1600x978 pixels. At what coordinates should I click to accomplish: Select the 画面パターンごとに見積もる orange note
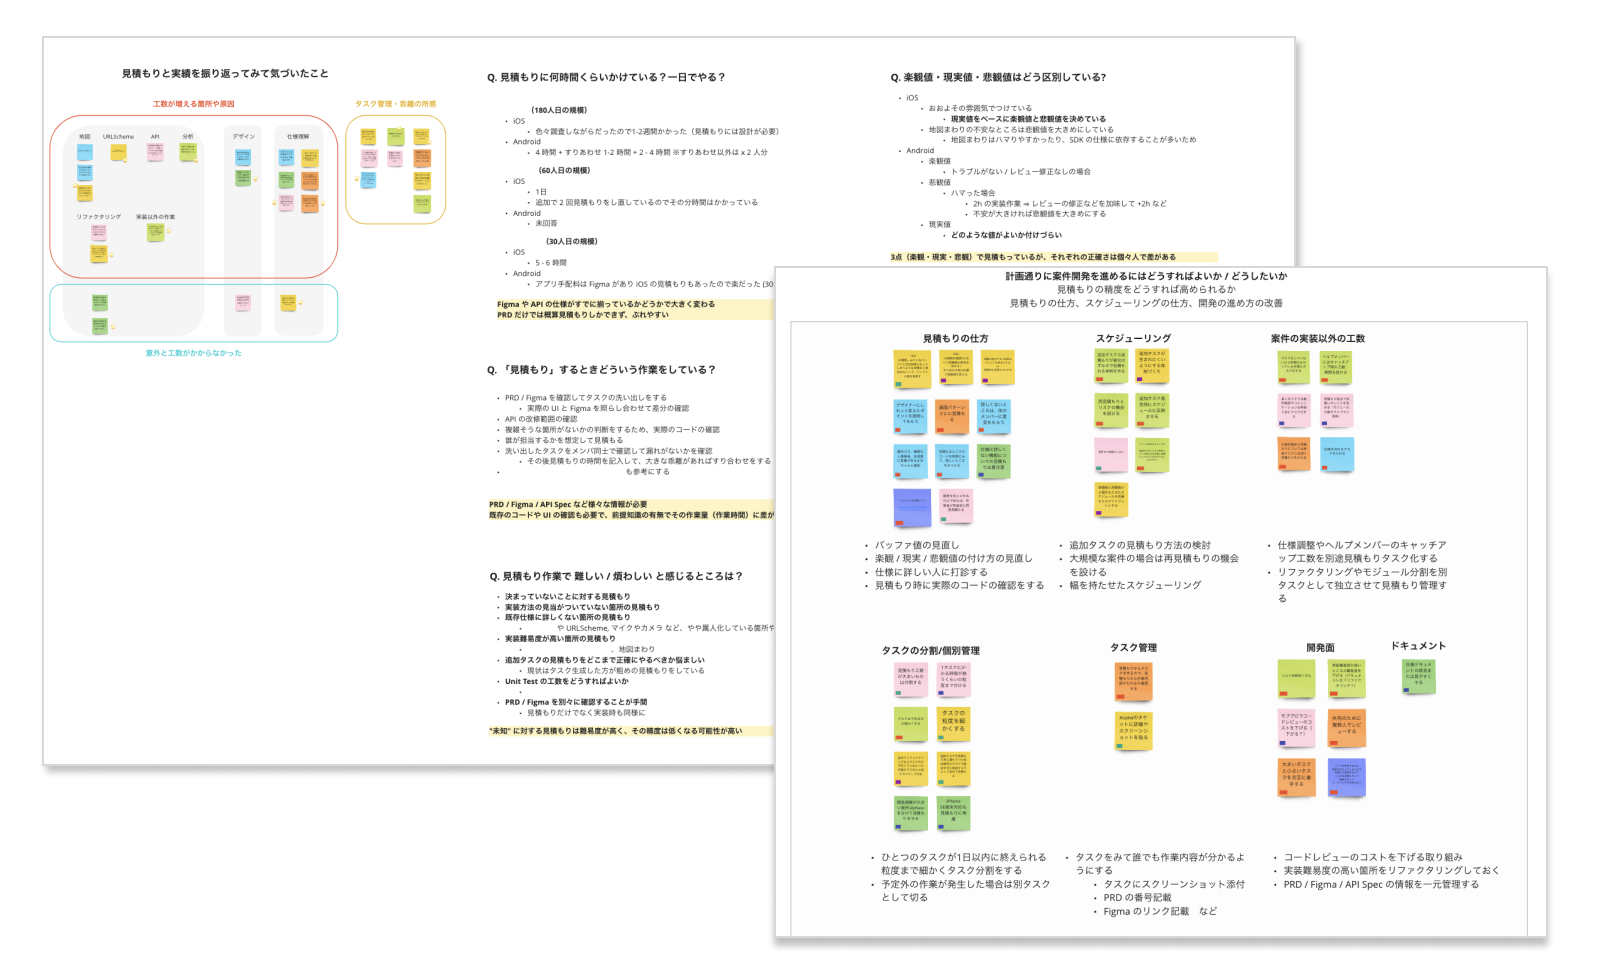click(x=952, y=417)
